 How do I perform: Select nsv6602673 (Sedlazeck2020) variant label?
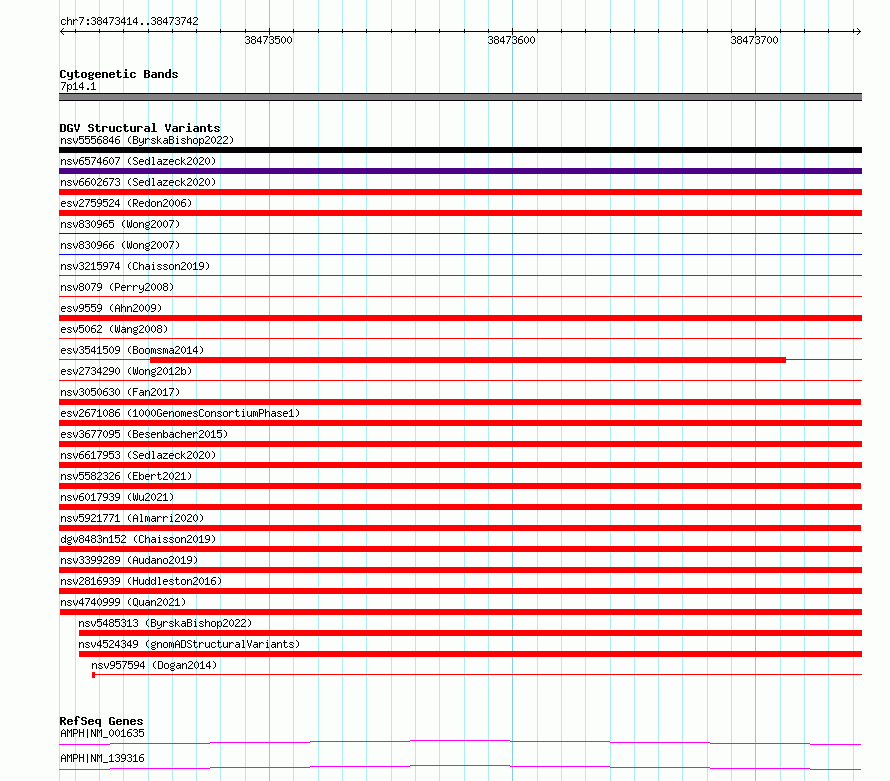[x=138, y=182]
